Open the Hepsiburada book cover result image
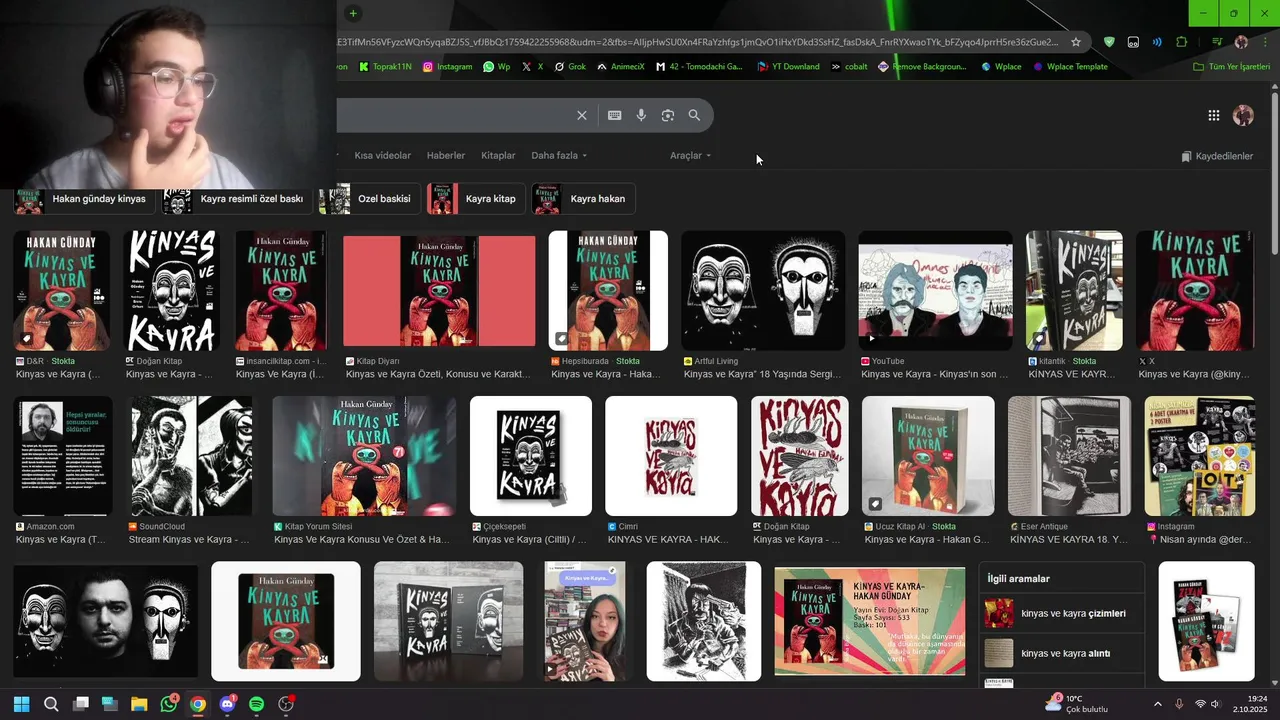 (x=608, y=291)
